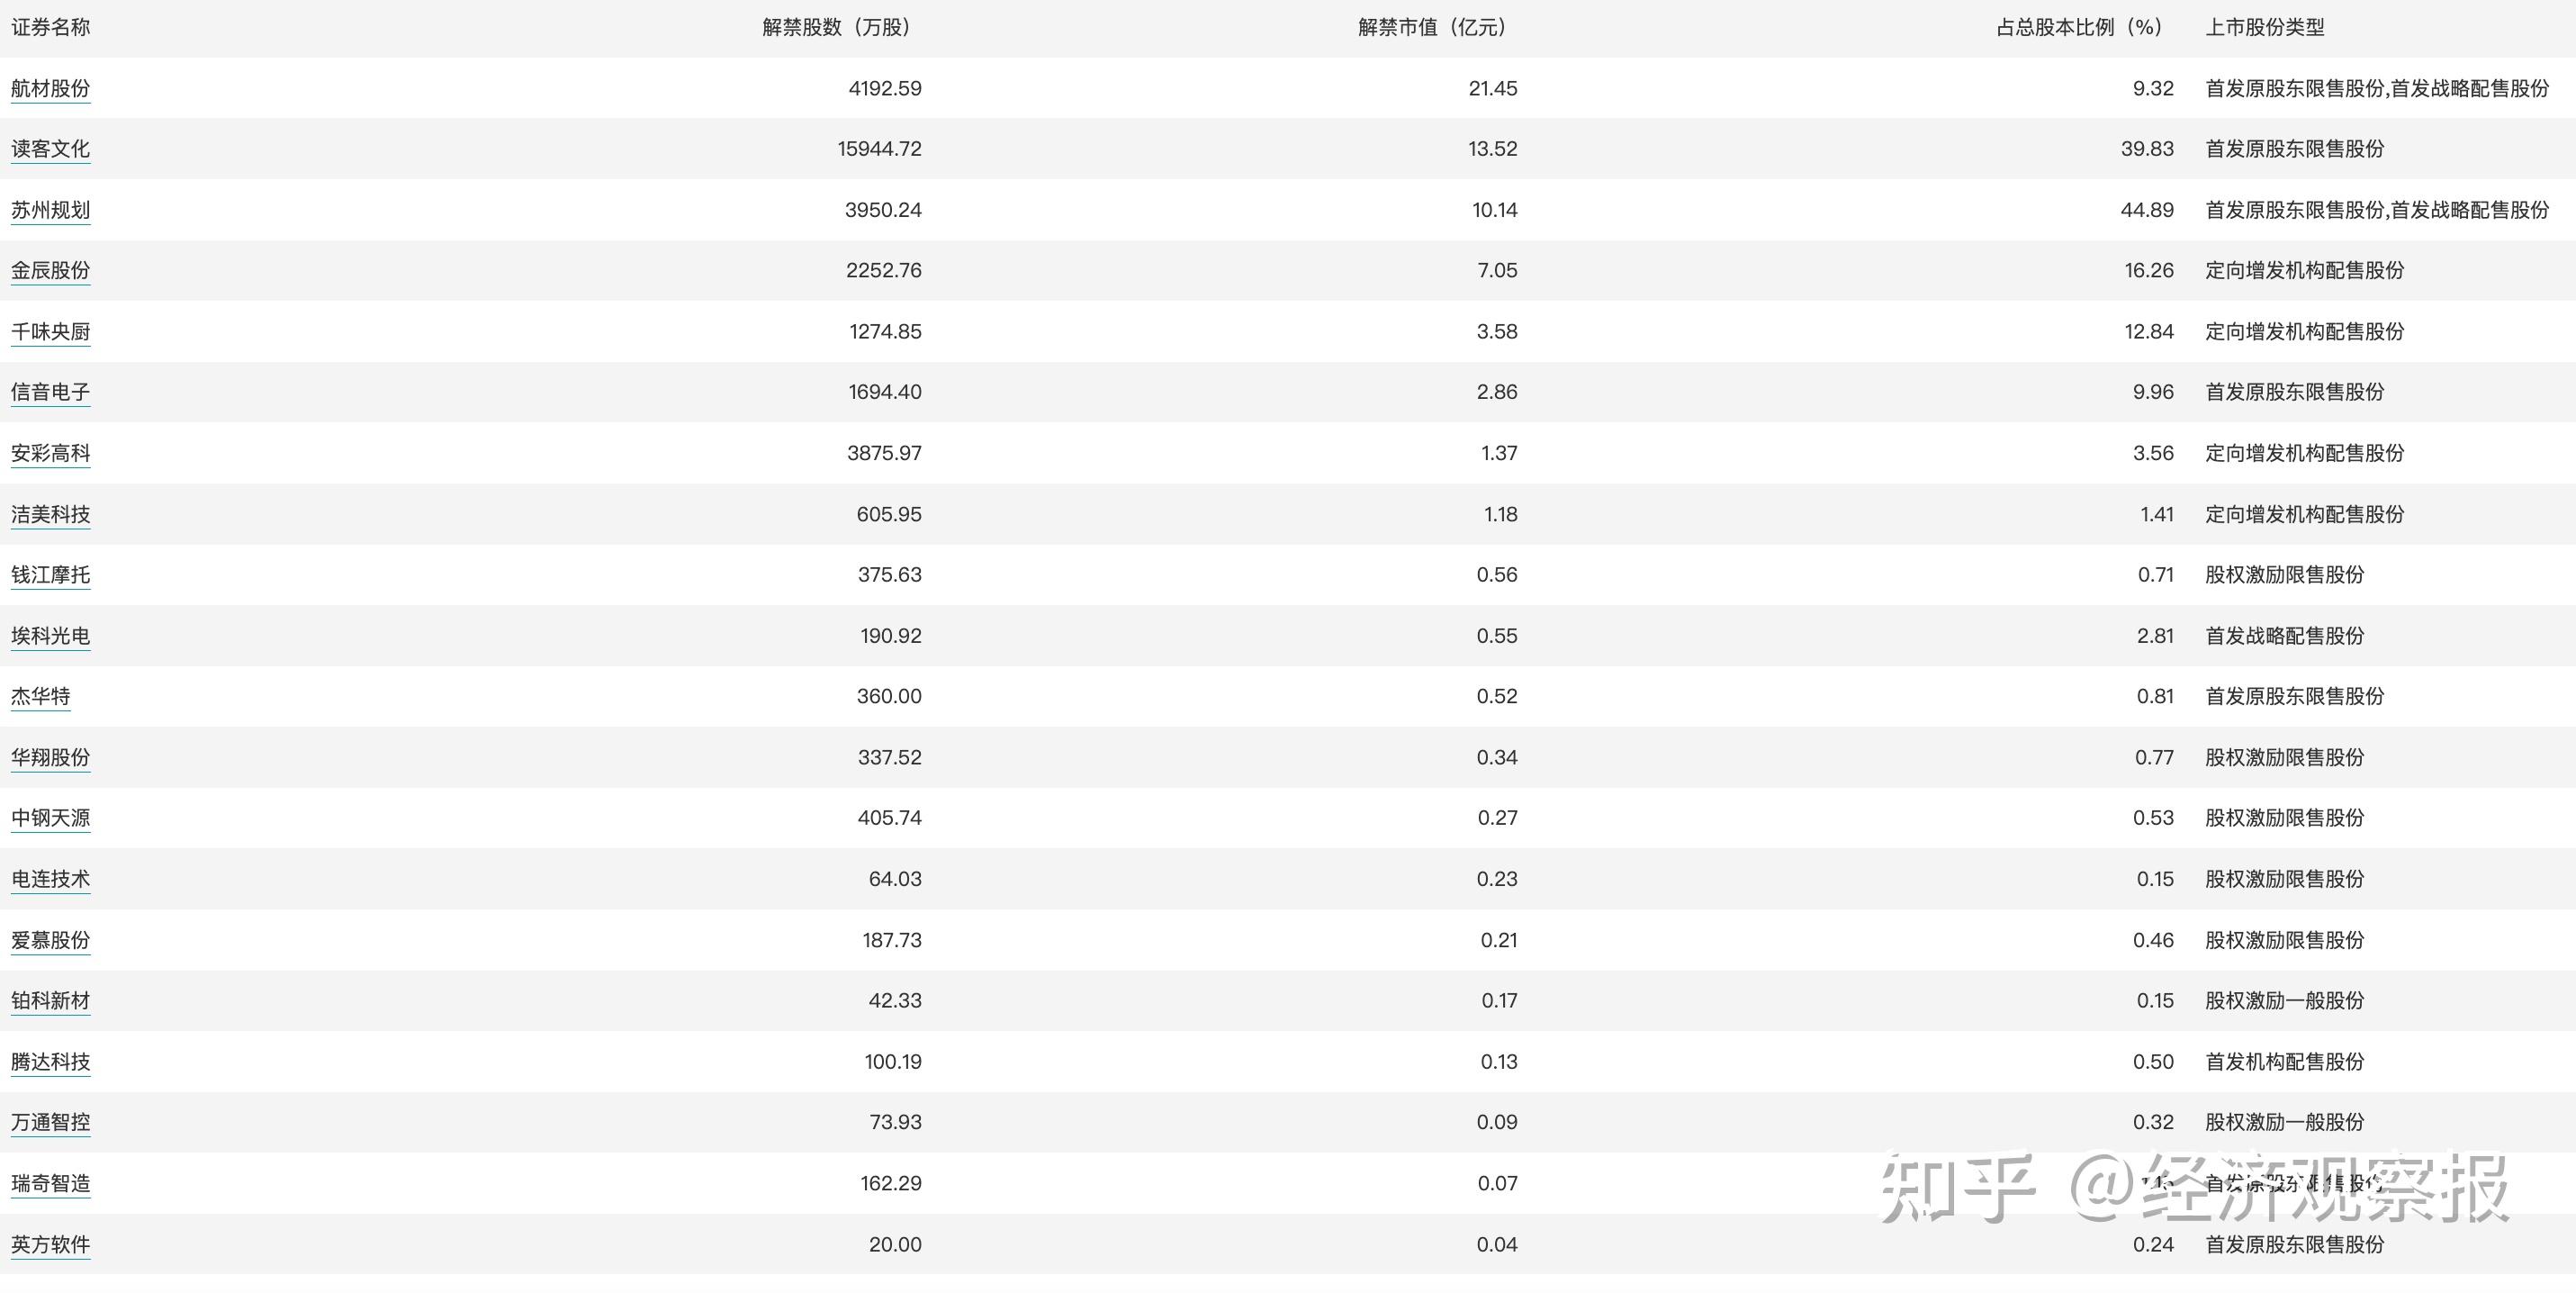The image size is (2576, 1293).
Task: Click the 中钢天源 link
Action: tap(50, 818)
